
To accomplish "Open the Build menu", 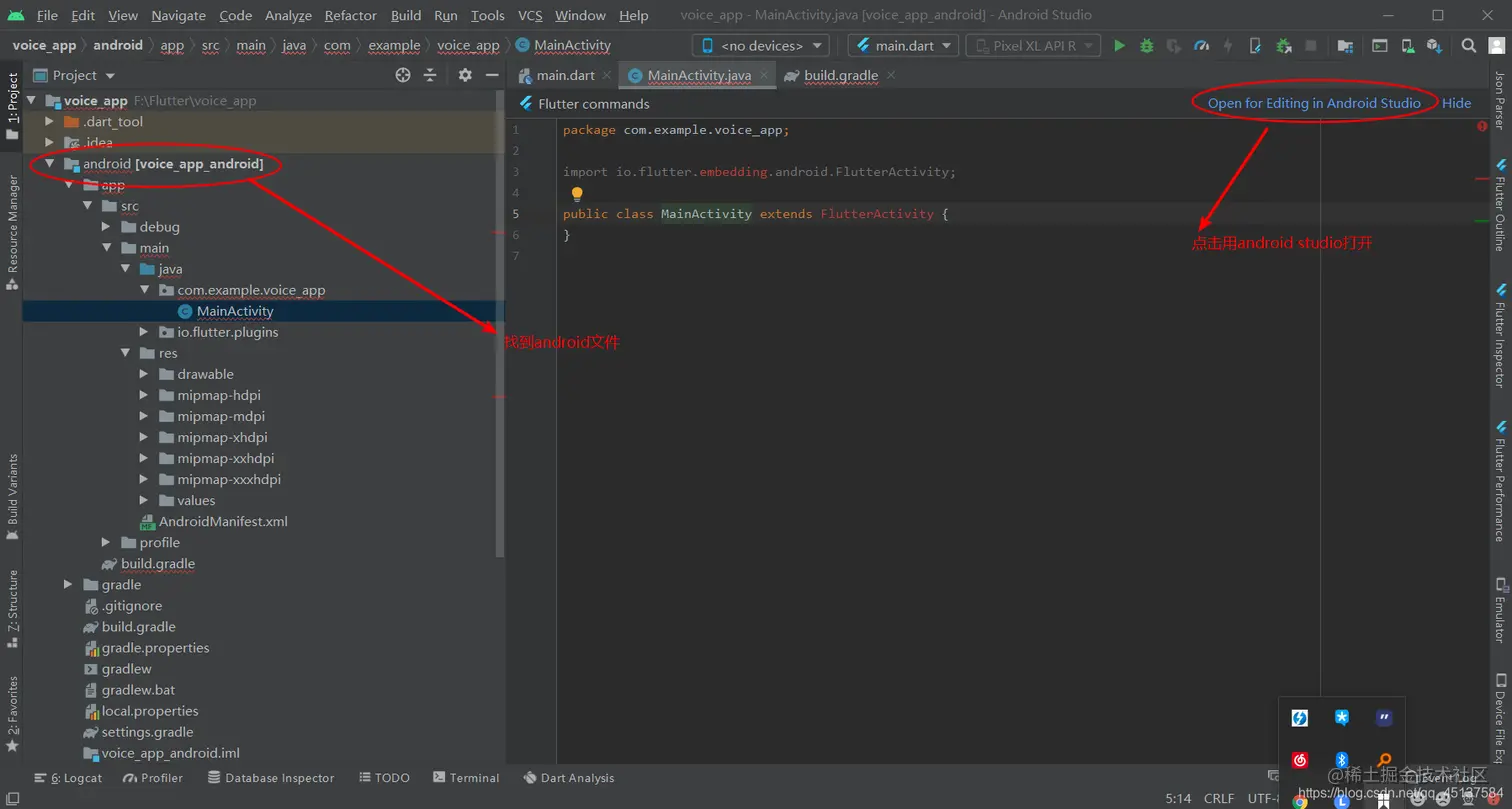I will (406, 15).
